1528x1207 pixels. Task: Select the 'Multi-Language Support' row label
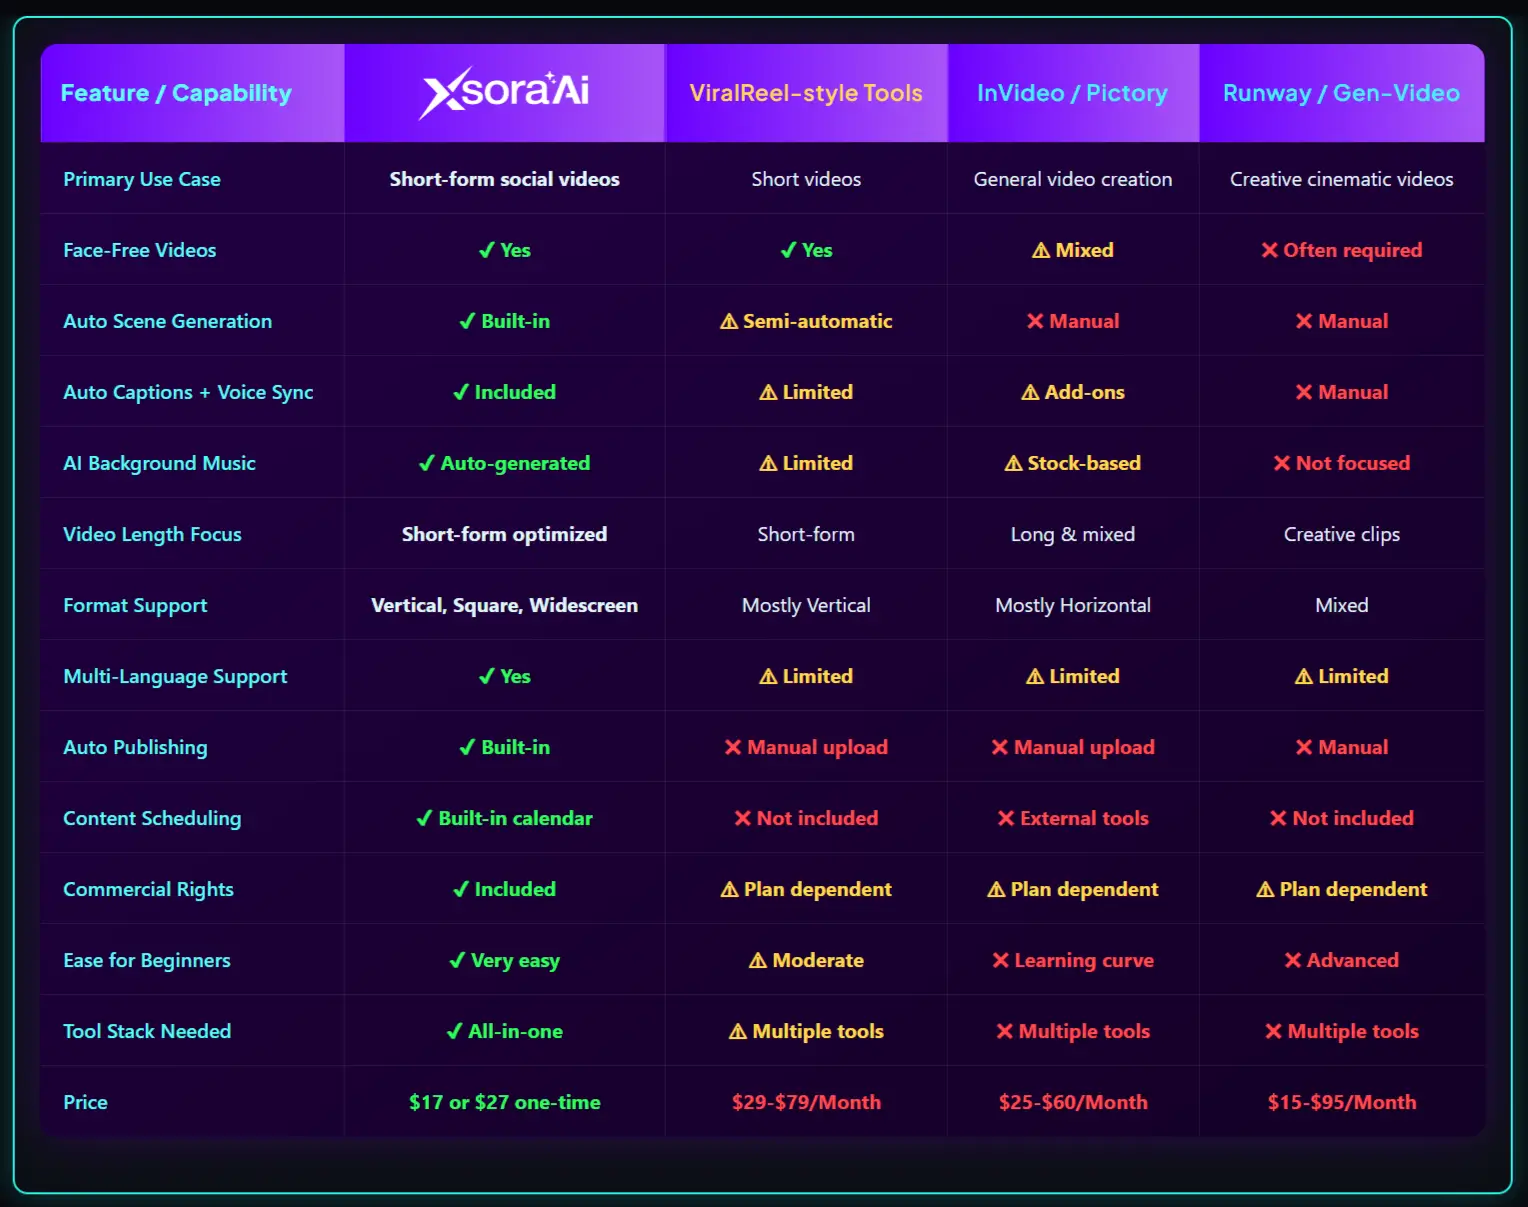[175, 676]
